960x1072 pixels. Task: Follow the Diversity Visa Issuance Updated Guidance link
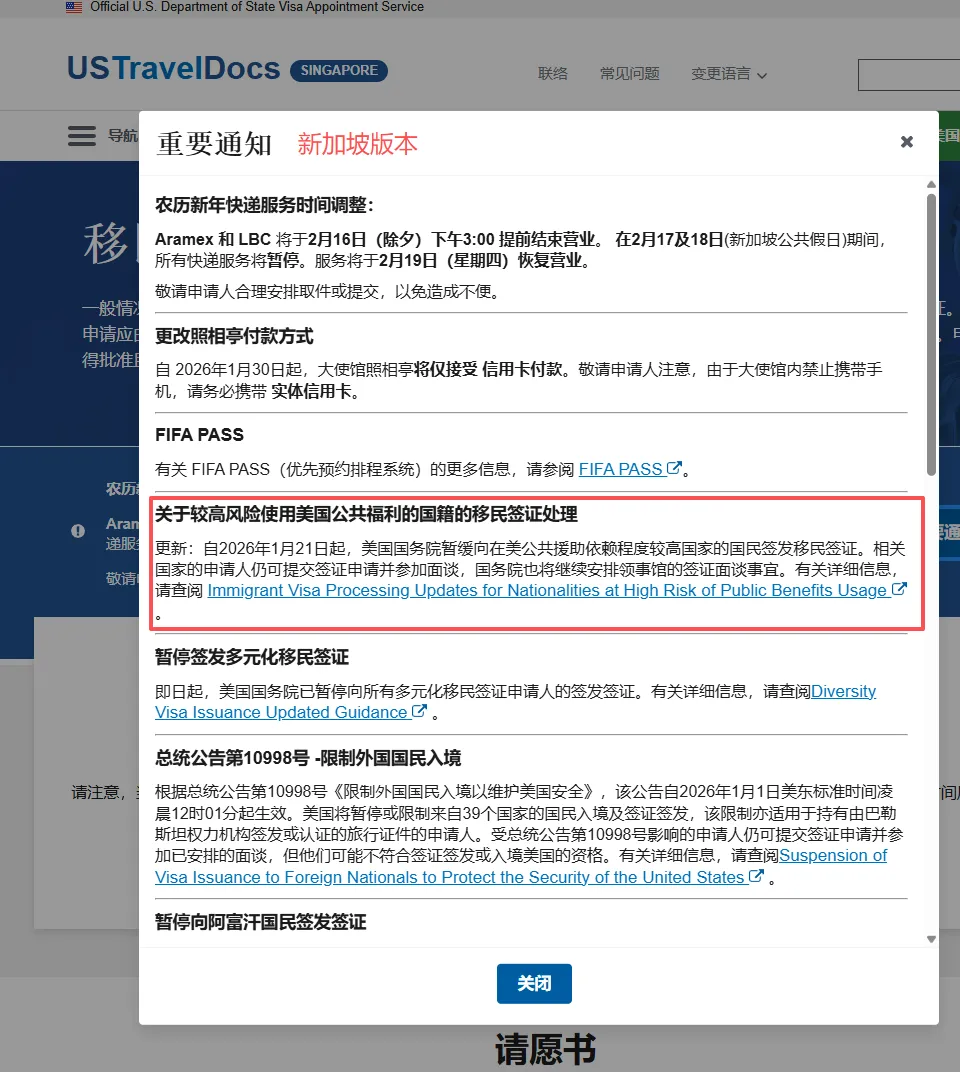pos(280,713)
